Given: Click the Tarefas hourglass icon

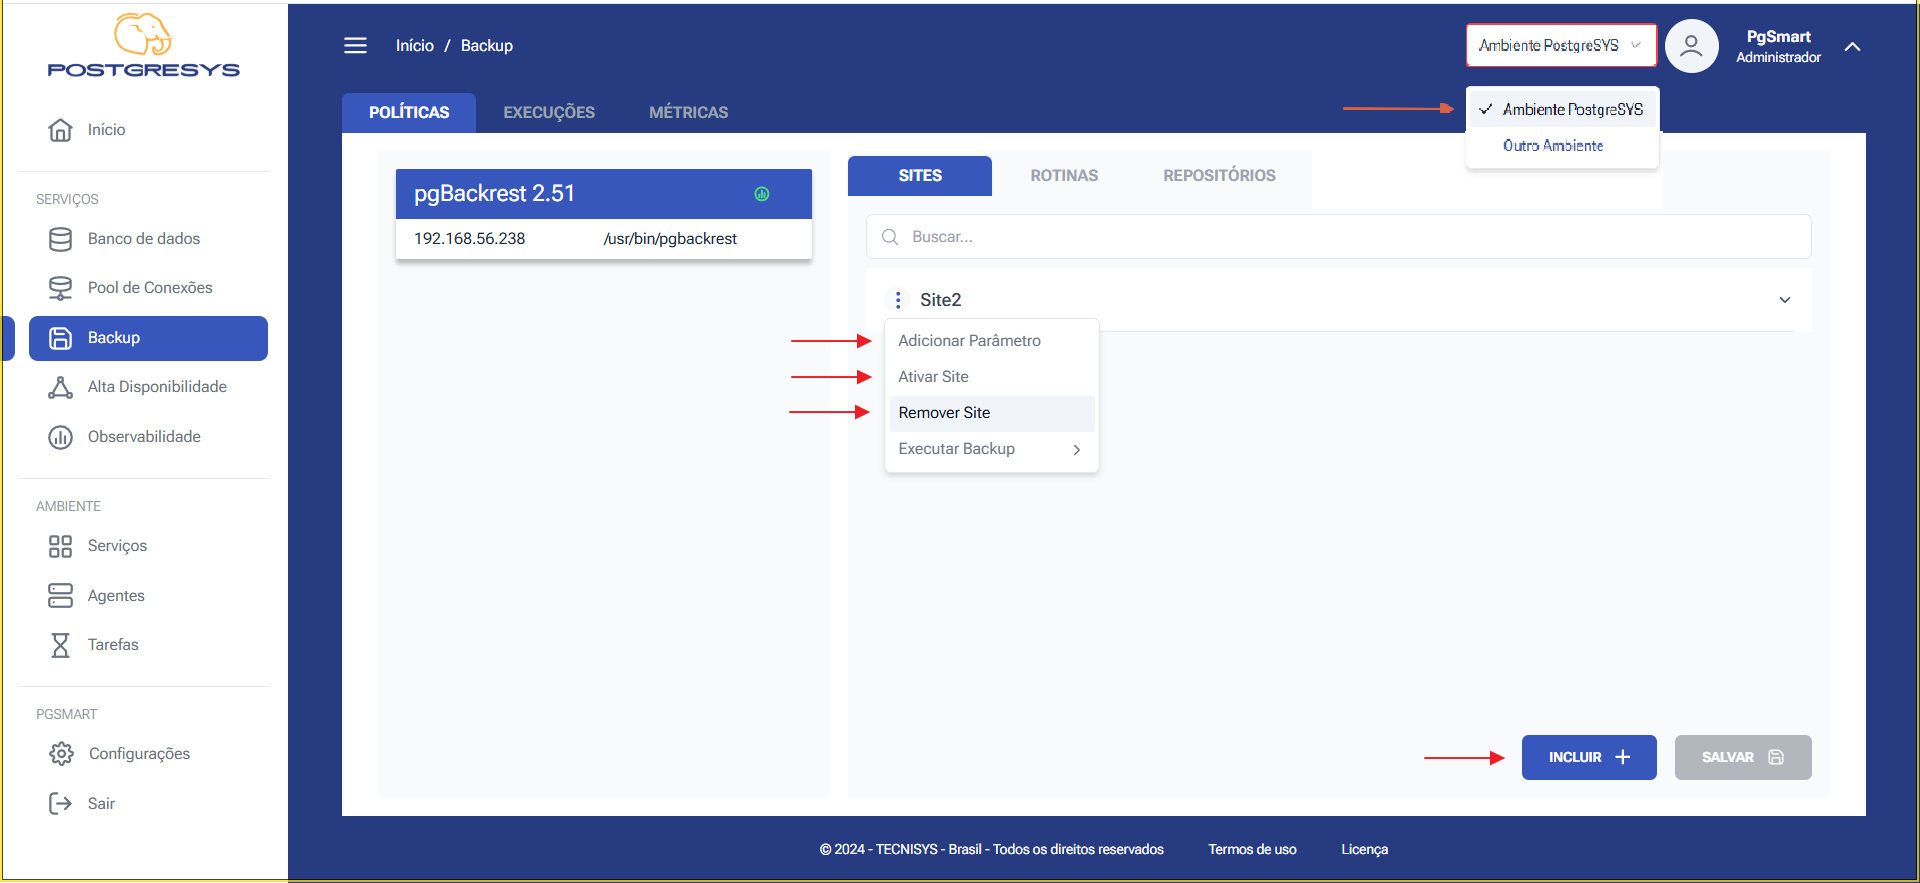Looking at the screenshot, I should [61, 645].
